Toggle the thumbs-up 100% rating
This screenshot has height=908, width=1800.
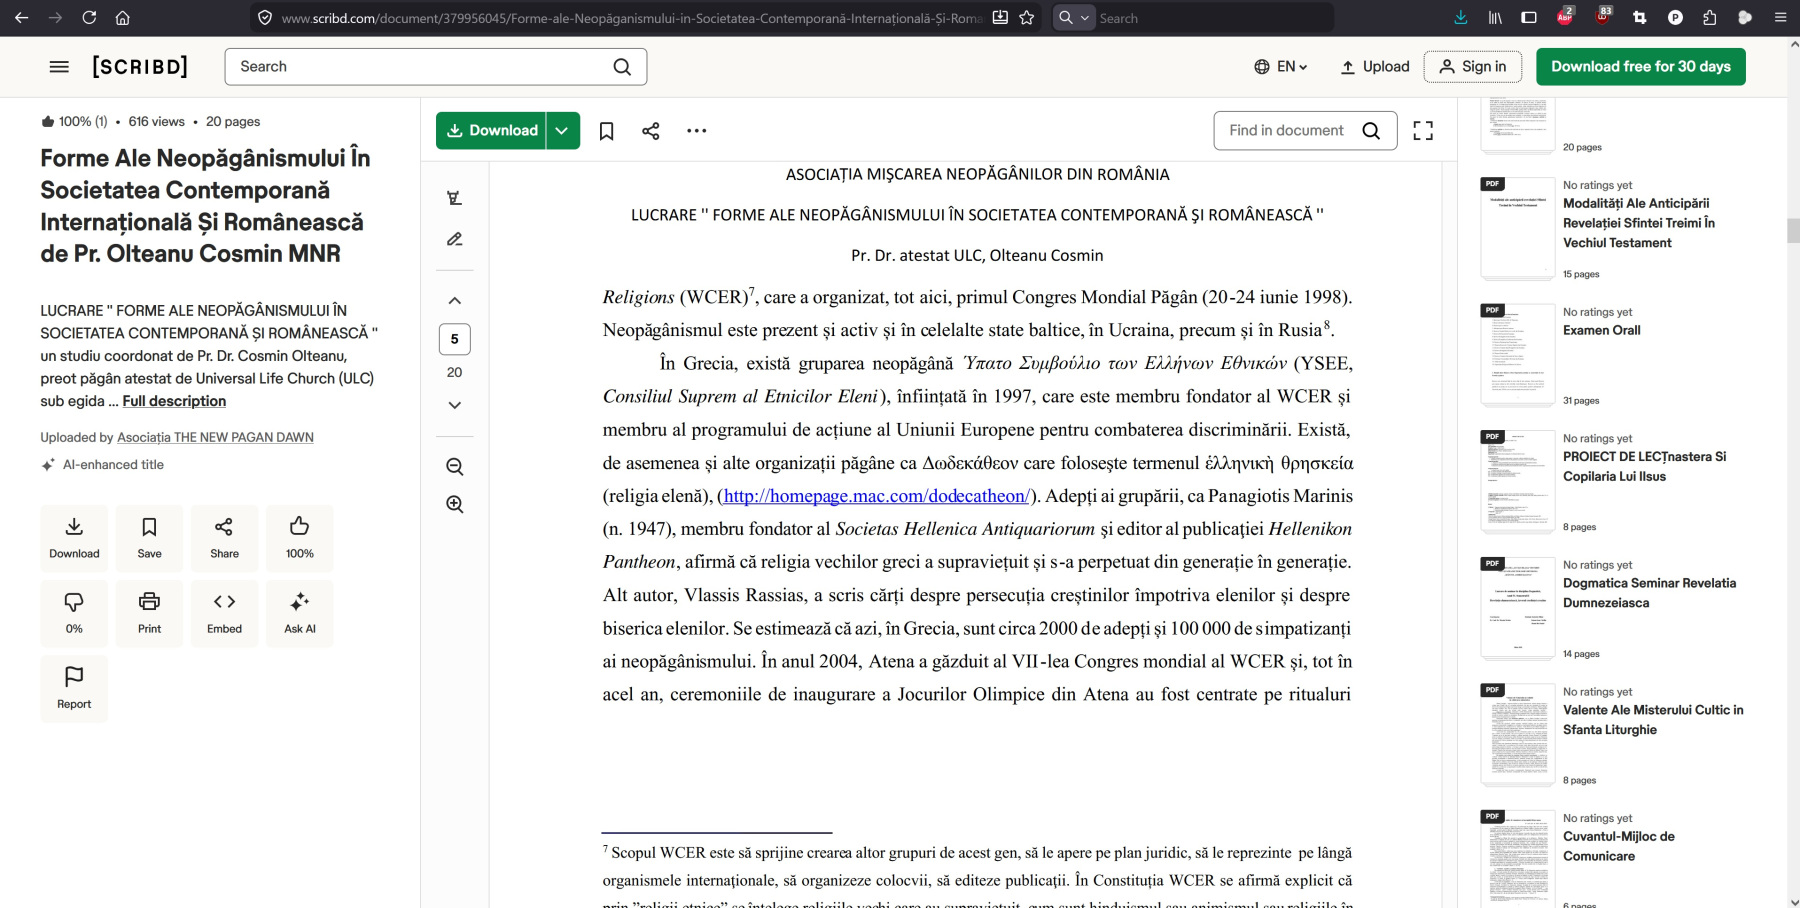(x=299, y=537)
